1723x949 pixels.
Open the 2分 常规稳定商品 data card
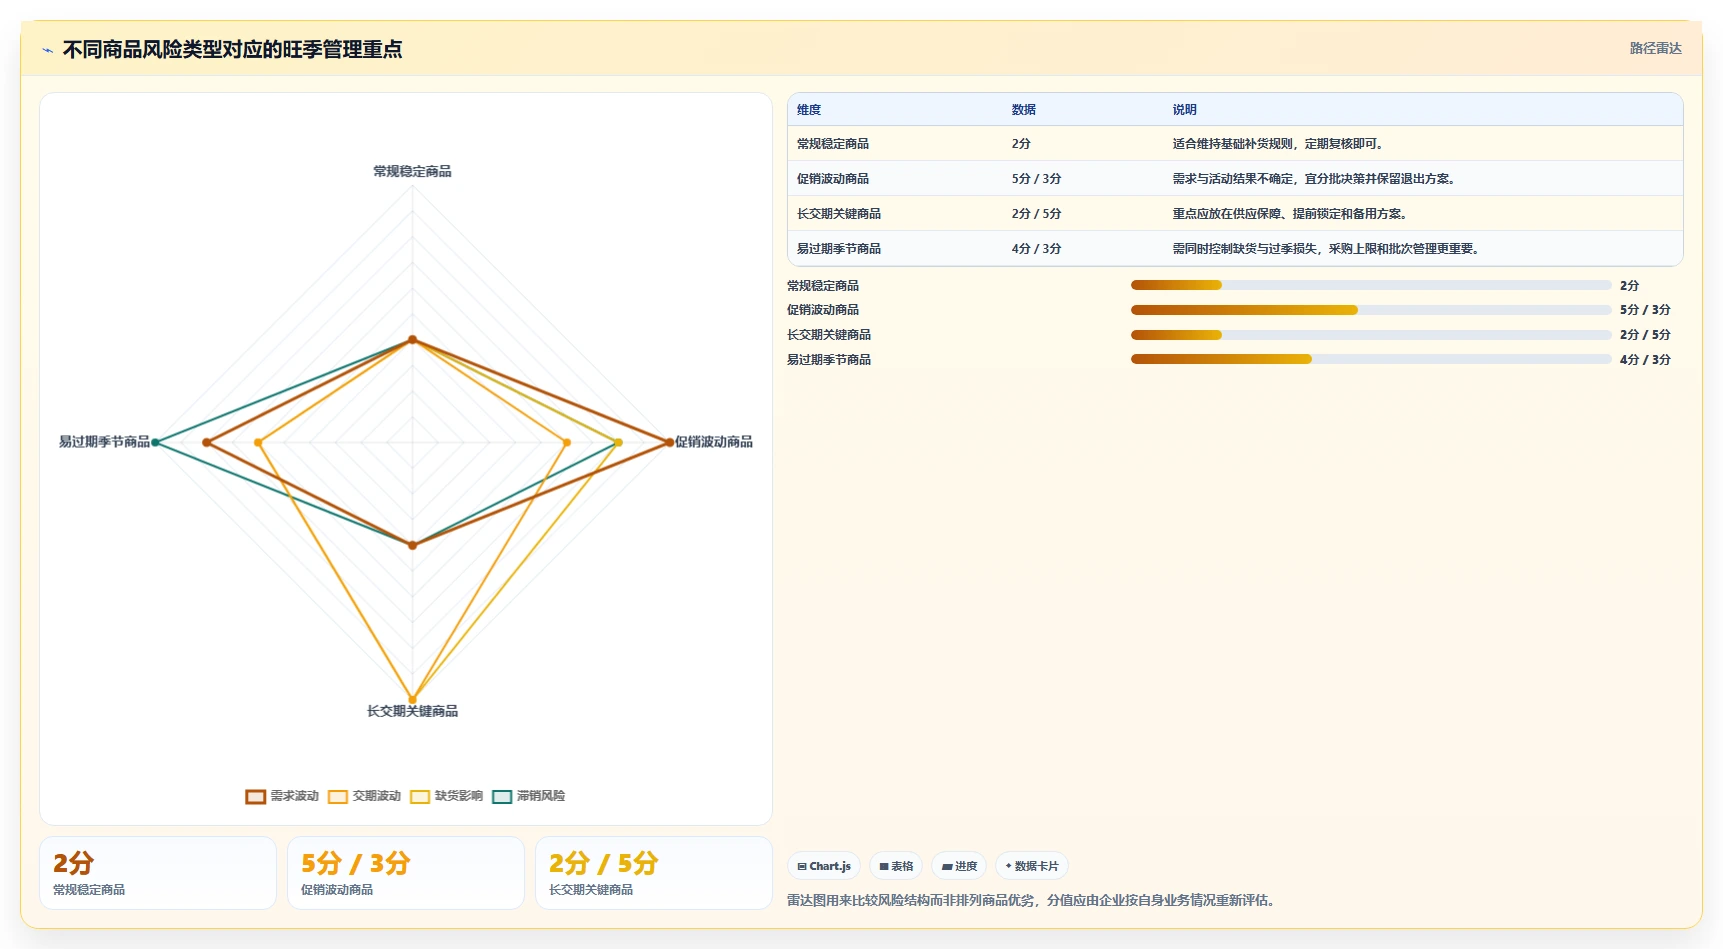coord(158,873)
